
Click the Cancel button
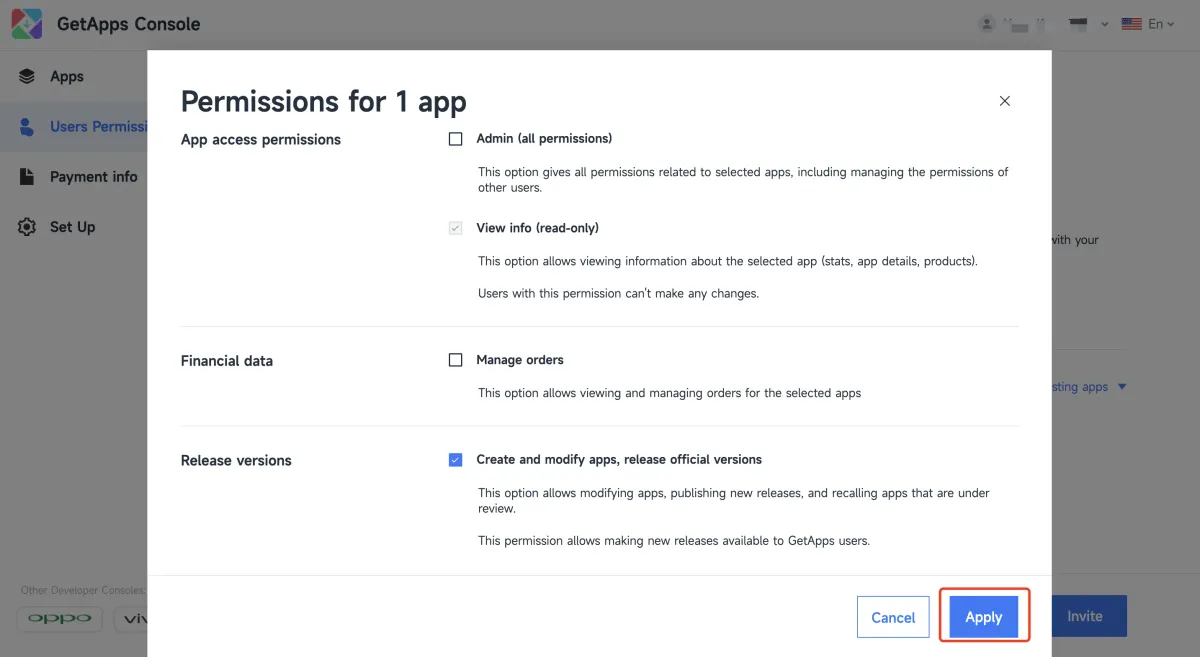(x=893, y=617)
